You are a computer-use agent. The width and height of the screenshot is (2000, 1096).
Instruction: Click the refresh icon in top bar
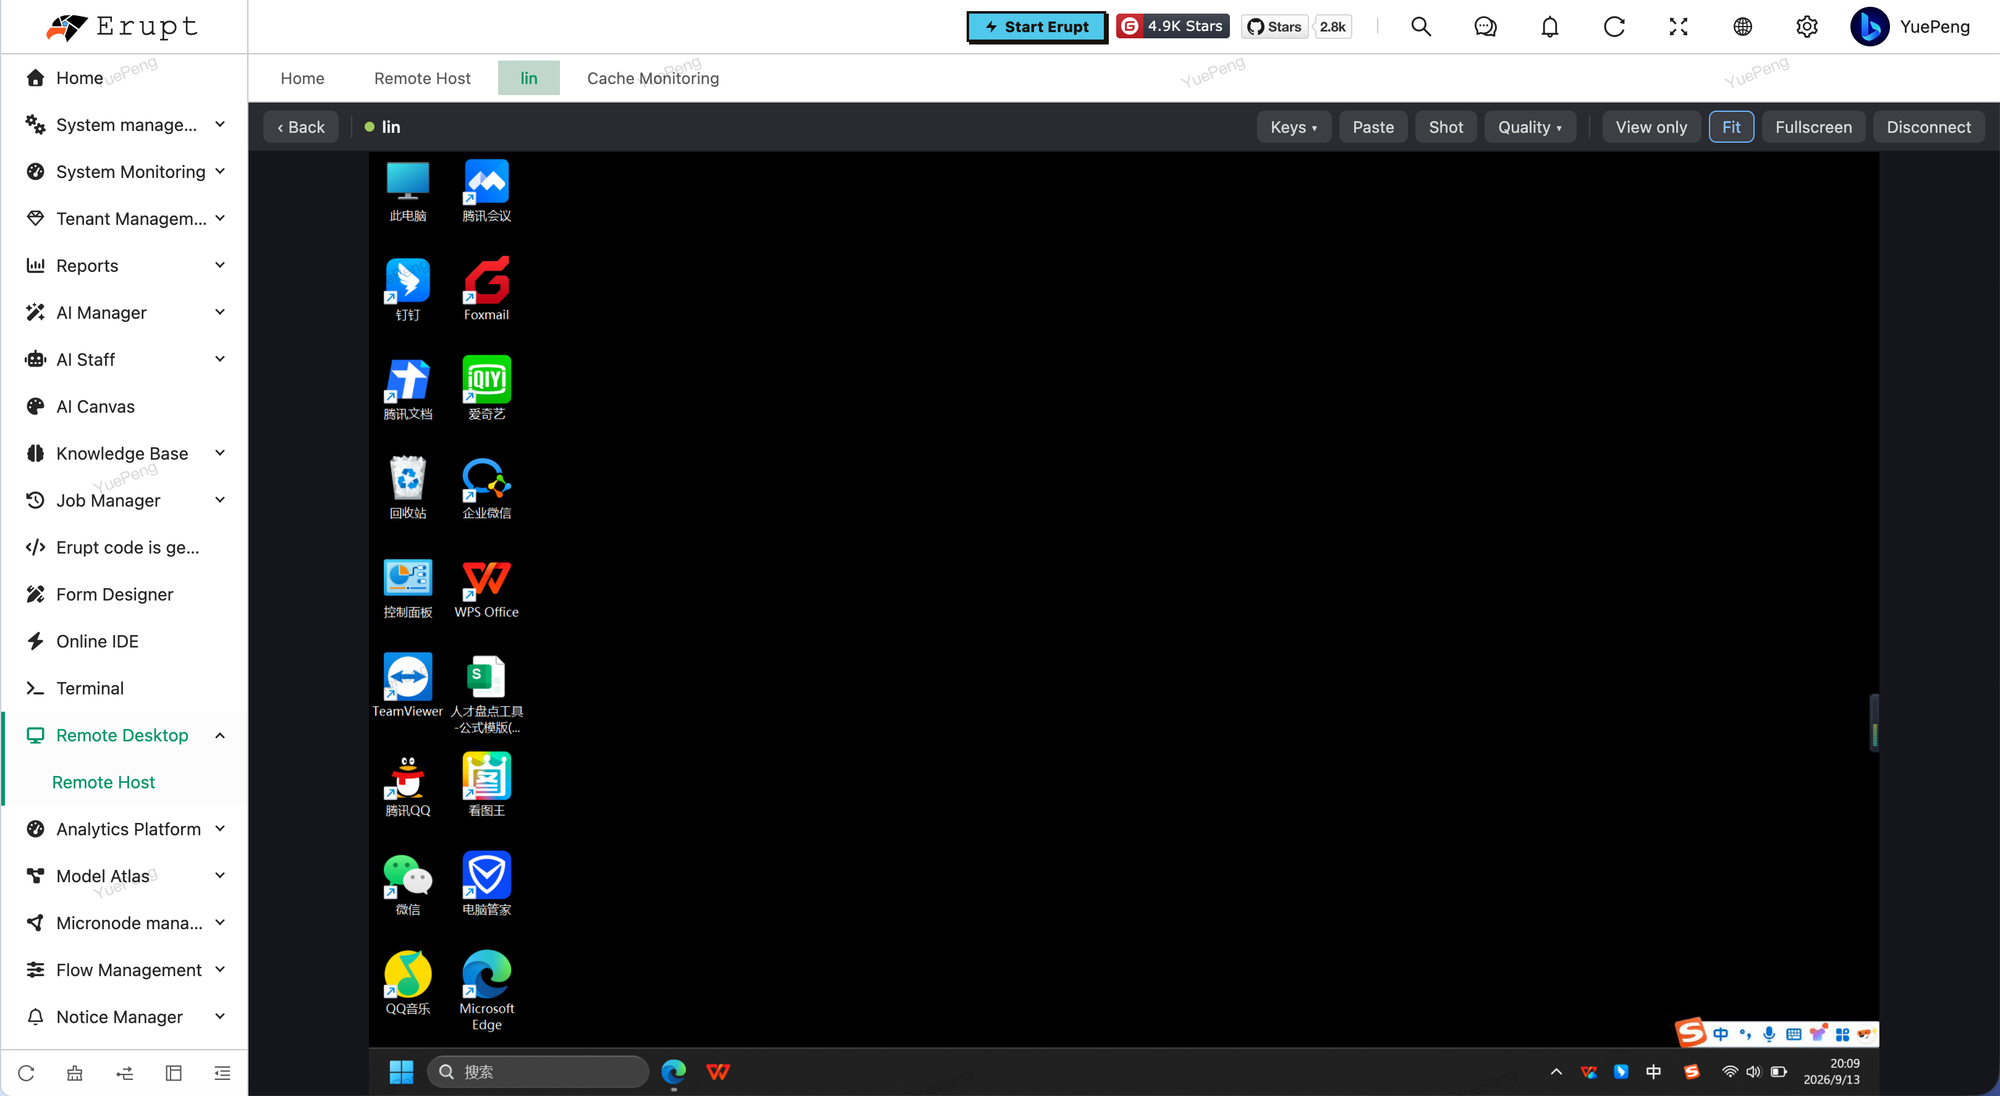[x=1614, y=27]
